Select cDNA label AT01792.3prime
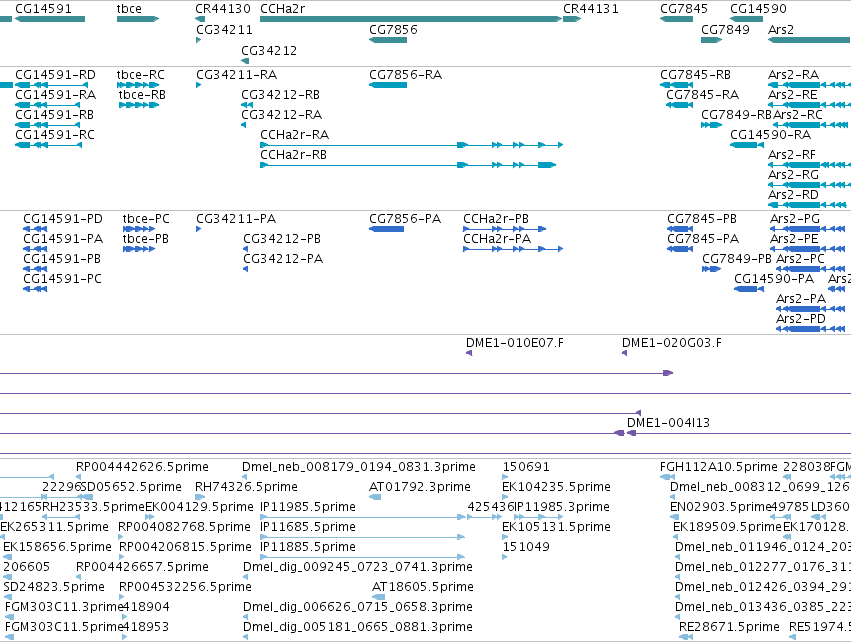Viewport: 851px width, 642px height. tap(420, 487)
